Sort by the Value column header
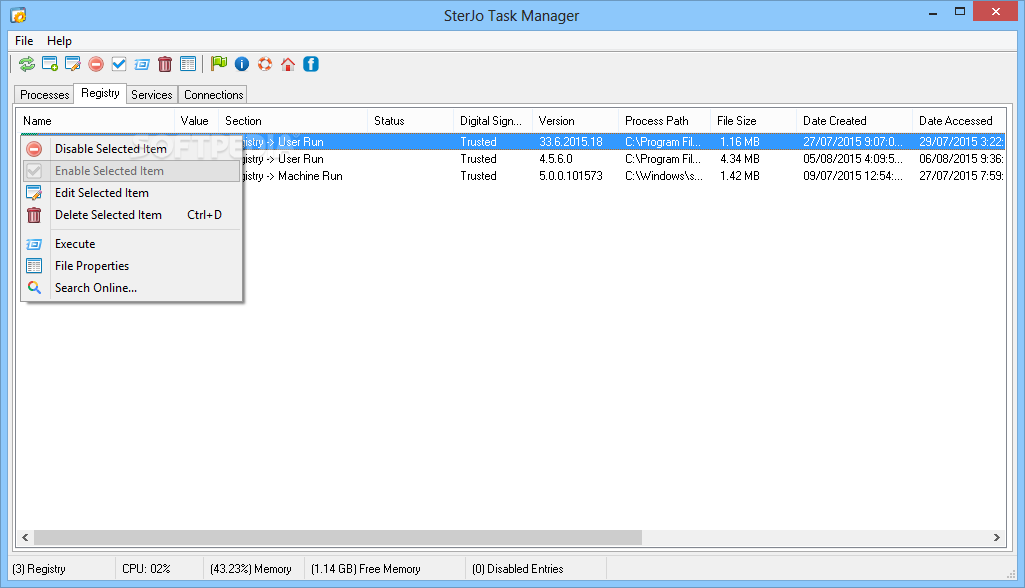This screenshot has width=1025, height=588. (x=196, y=121)
